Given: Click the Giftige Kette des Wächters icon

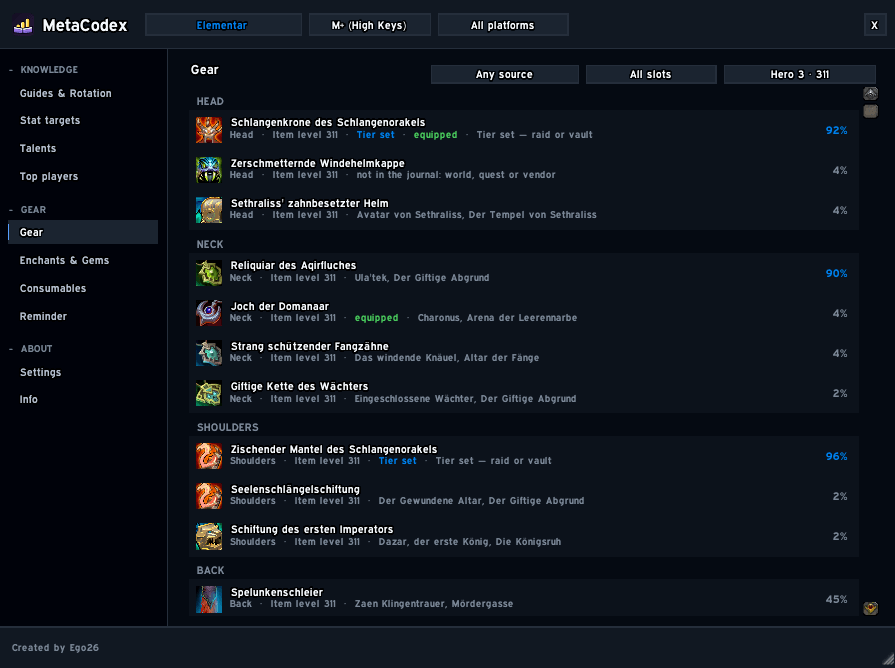Looking at the screenshot, I should 209,393.
